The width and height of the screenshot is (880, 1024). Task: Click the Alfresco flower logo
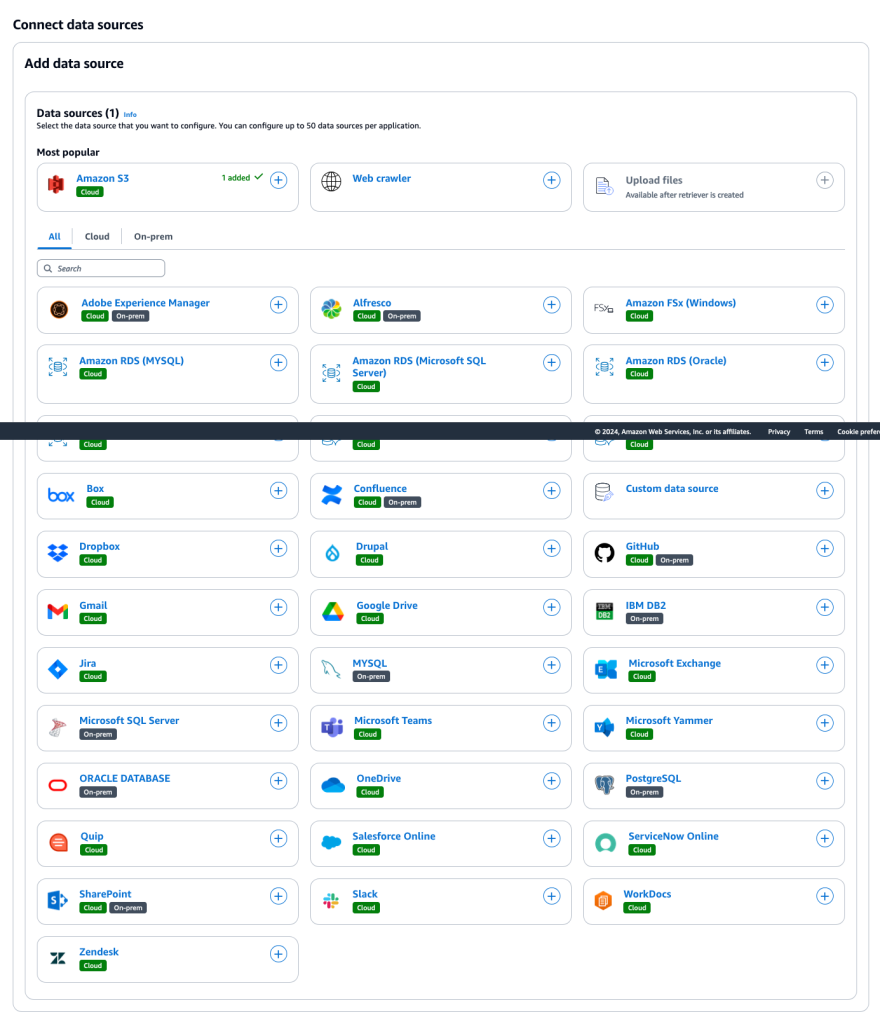click(332, 308)
